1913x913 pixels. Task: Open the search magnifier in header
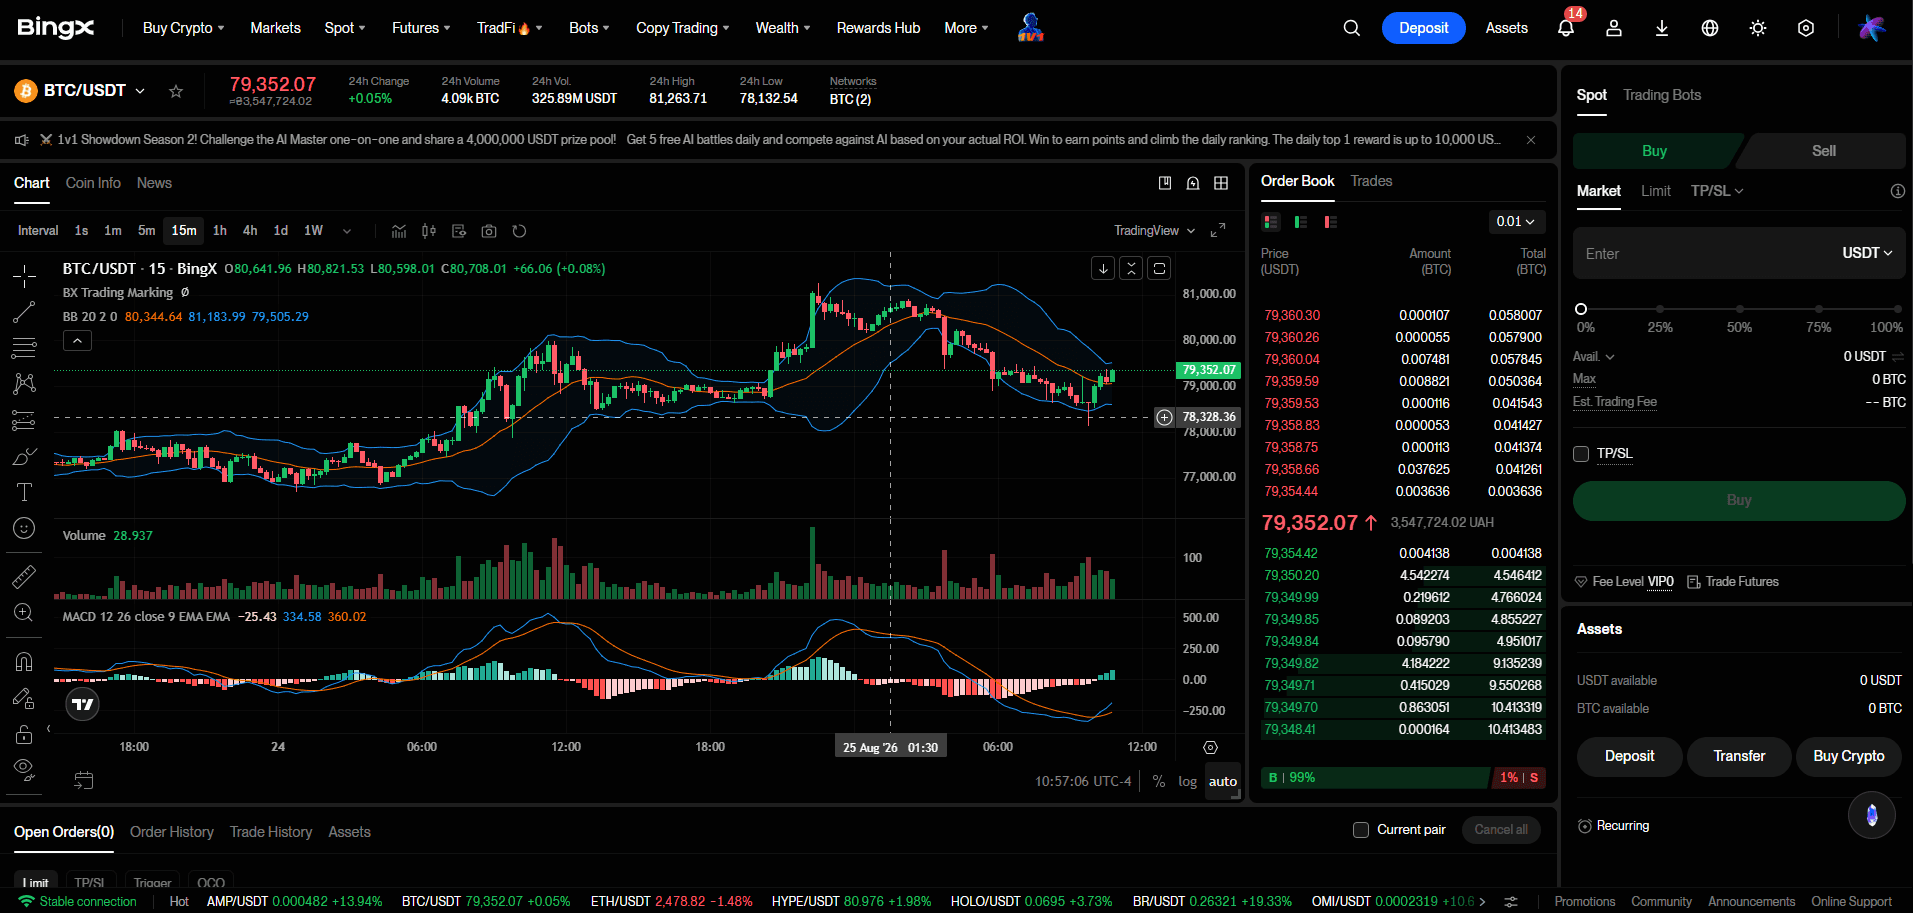point(1351,28)
